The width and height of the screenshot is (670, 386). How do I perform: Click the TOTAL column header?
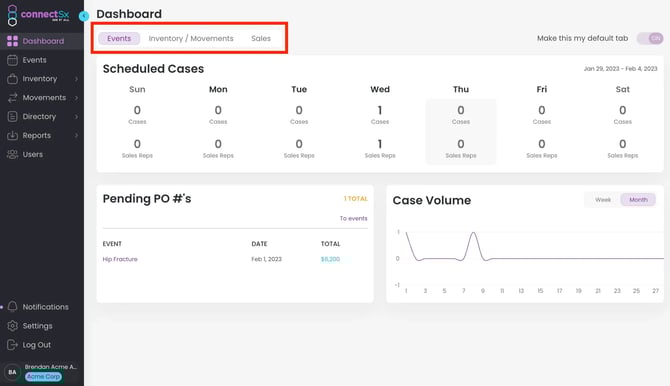(x=330, y=244)
